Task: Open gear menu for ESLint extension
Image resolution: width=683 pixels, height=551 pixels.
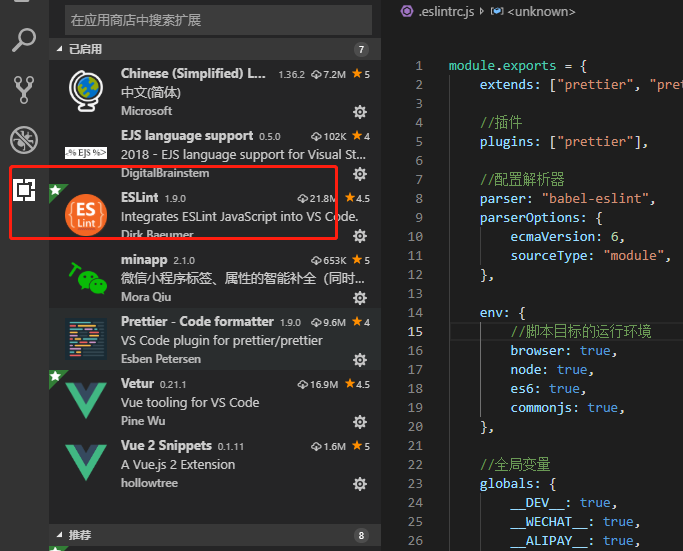Action: pos(360,236)
